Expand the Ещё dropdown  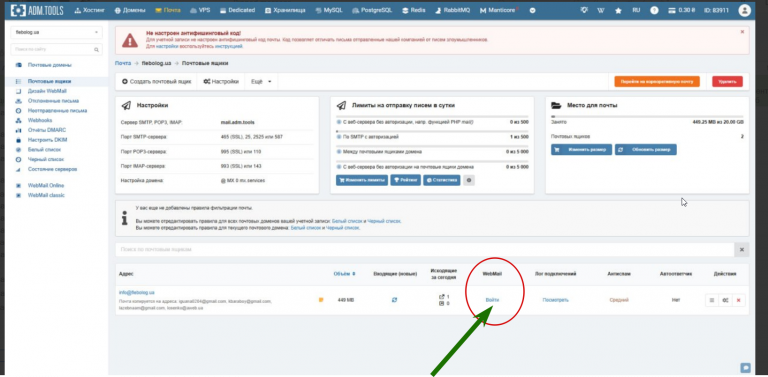tap(261, 82)
